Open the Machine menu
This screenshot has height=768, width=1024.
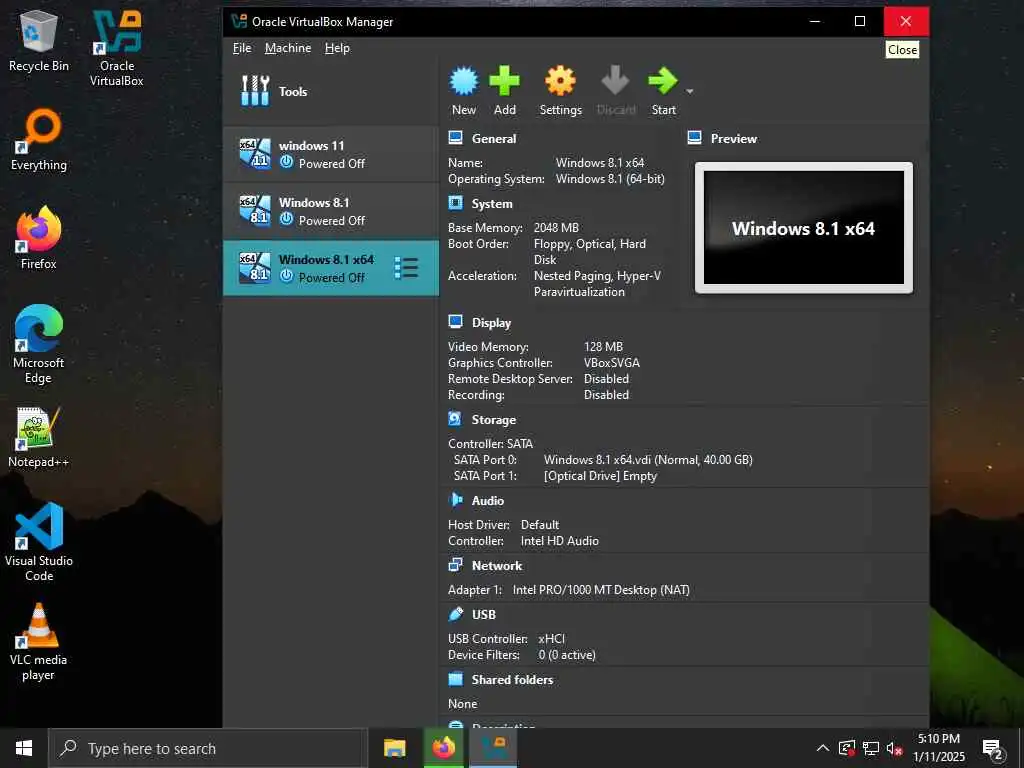[288, 48]
